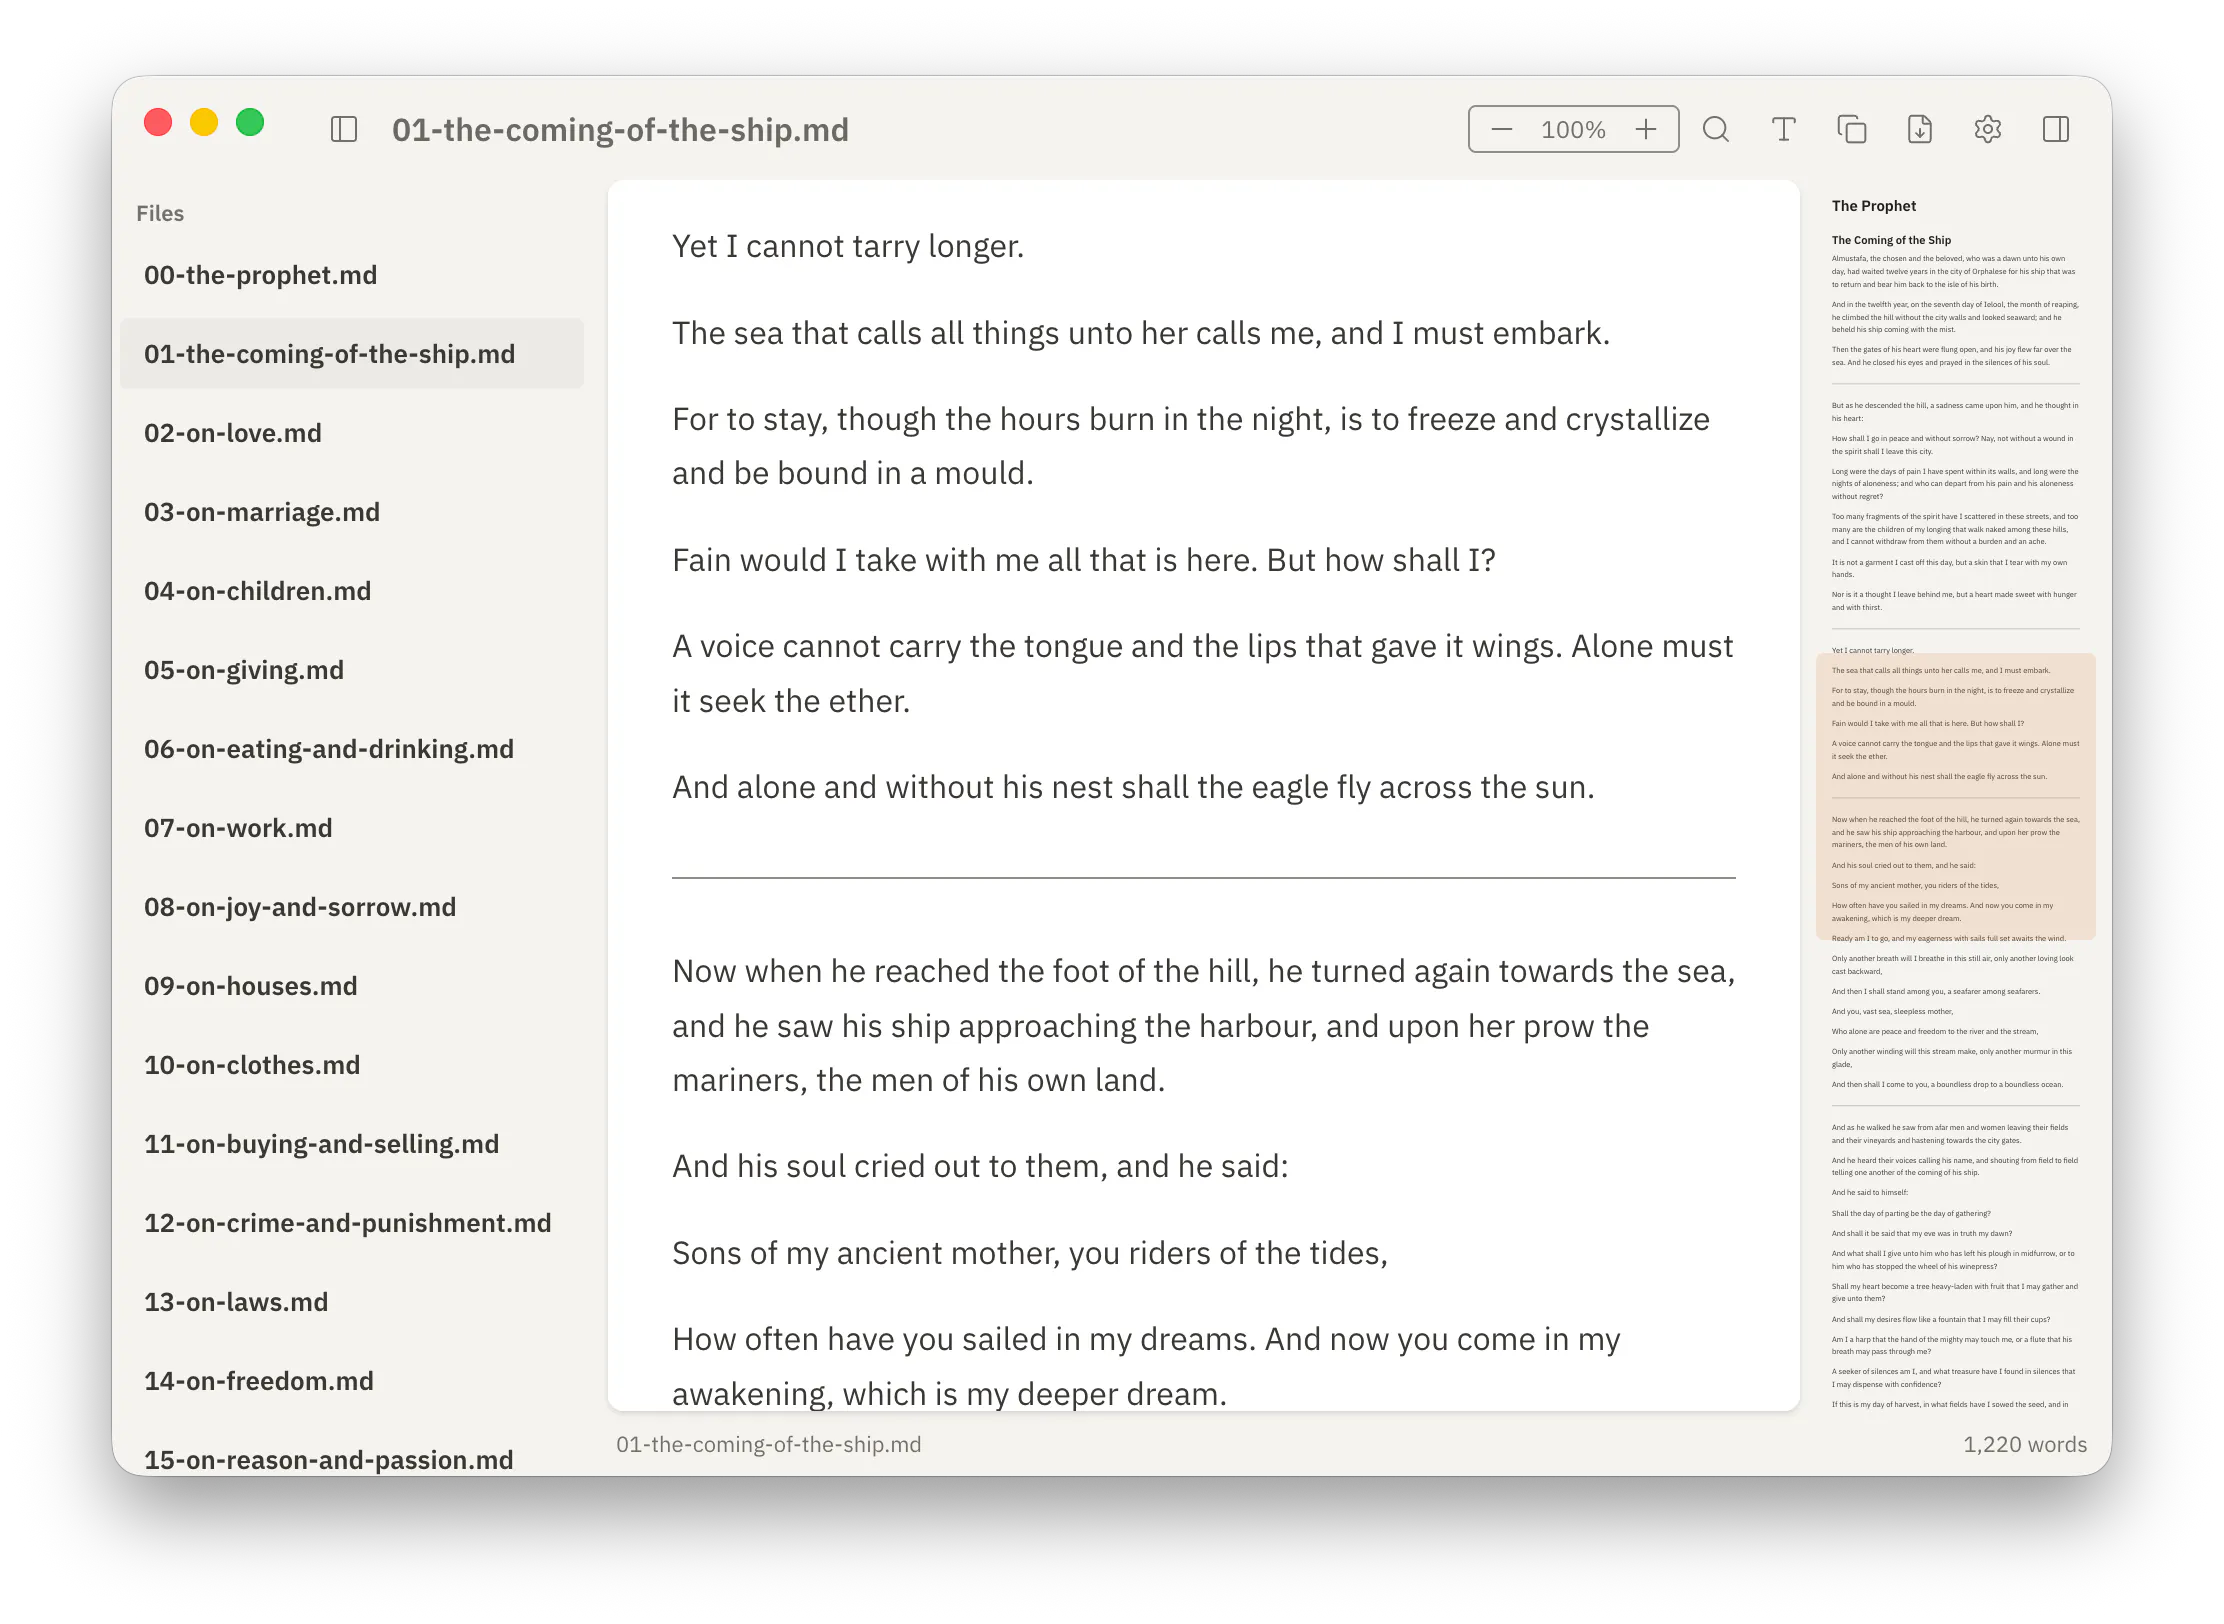The image size is (2224, 1624).
Task: Click the paragraph 'For to stay, though the hours burn'
Action: (x=1191, y=446)
